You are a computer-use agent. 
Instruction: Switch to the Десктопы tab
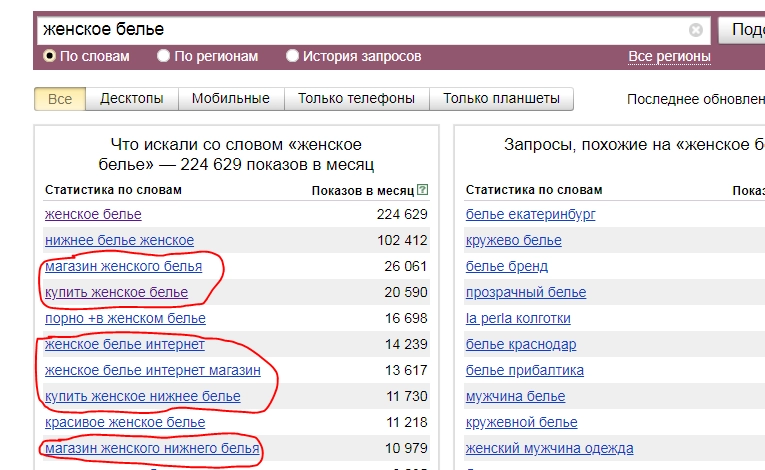[x=132, y=99]
